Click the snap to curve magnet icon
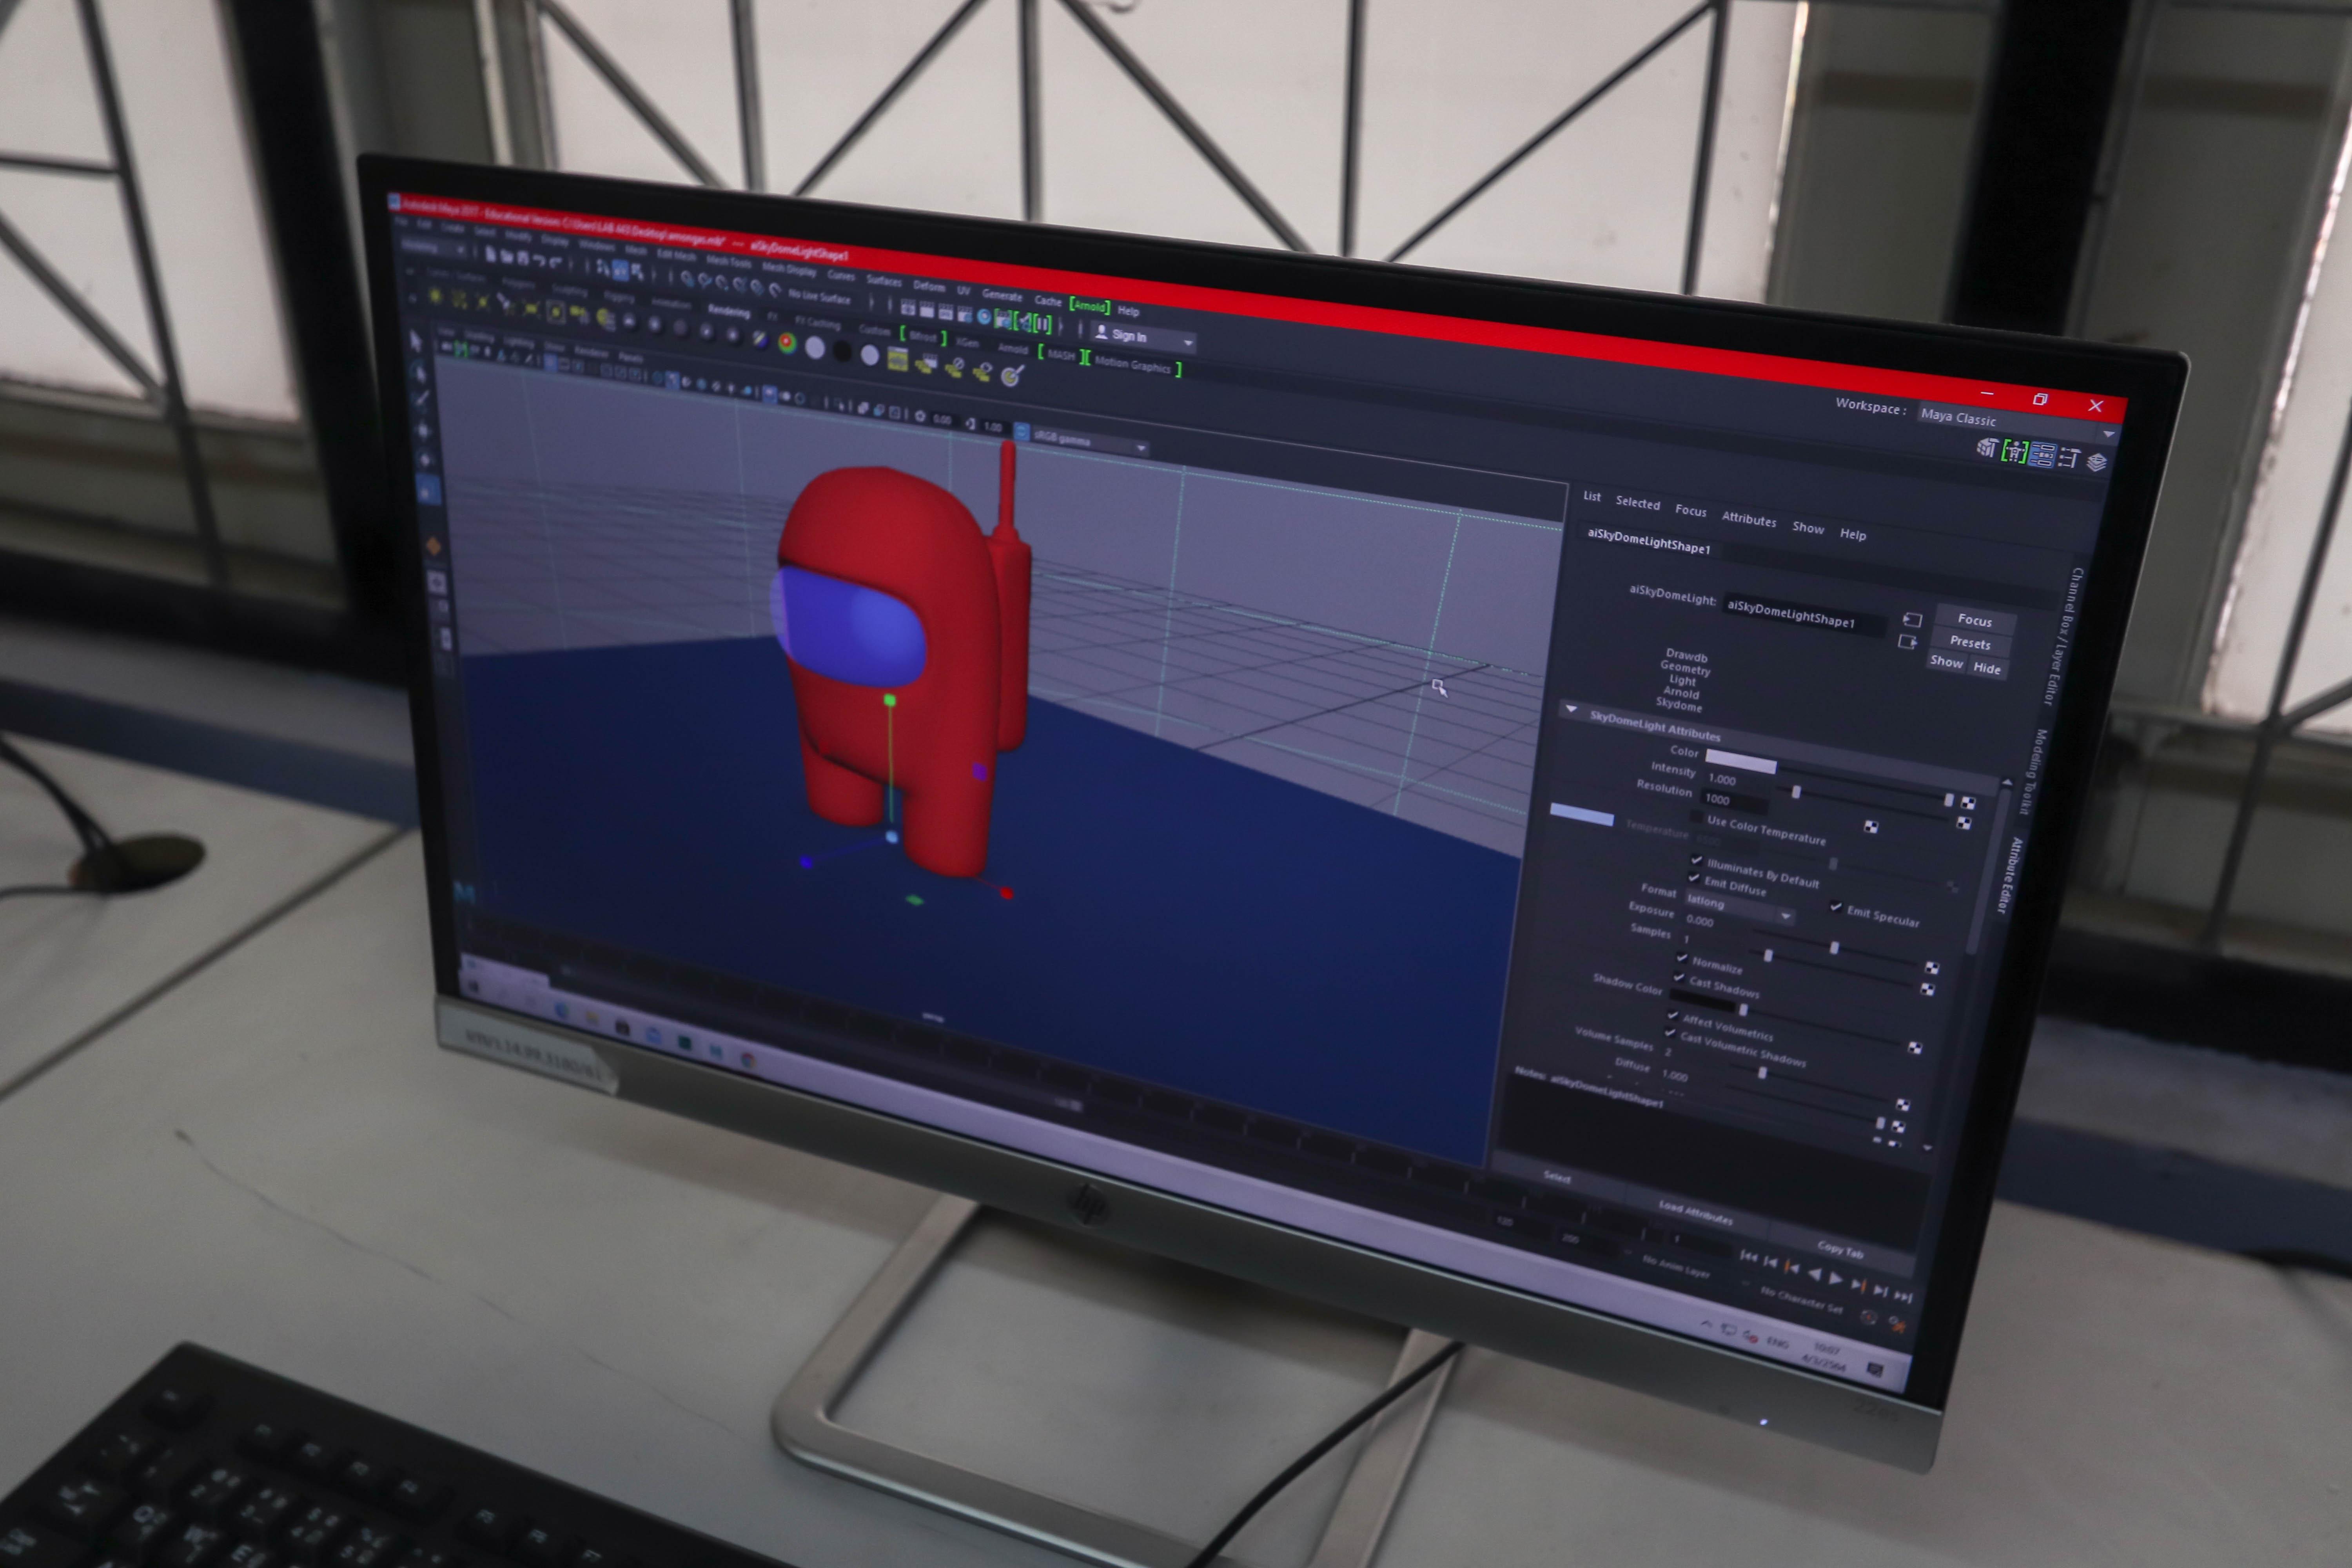This screenshot has width=2352, height=1568. (x=704, y=281)
